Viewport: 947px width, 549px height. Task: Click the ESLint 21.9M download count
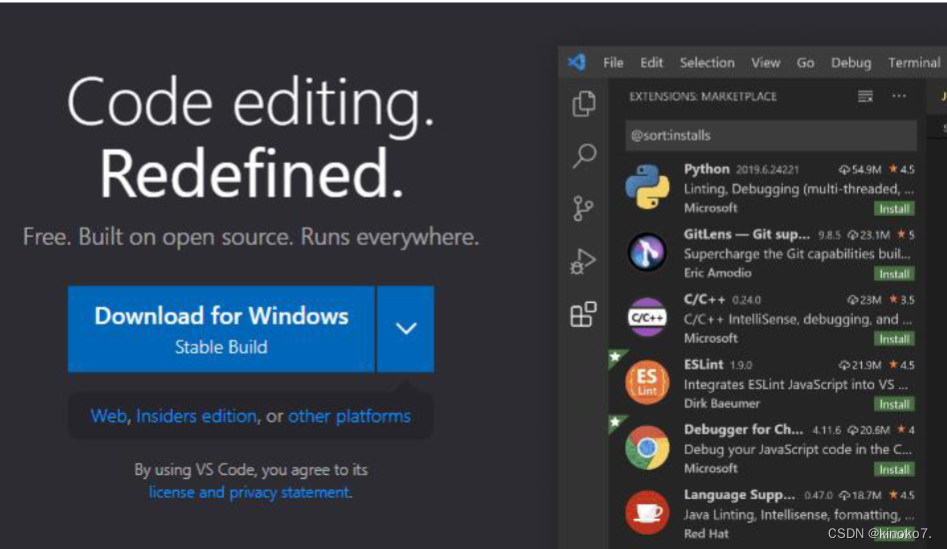(x=860, y=365)
